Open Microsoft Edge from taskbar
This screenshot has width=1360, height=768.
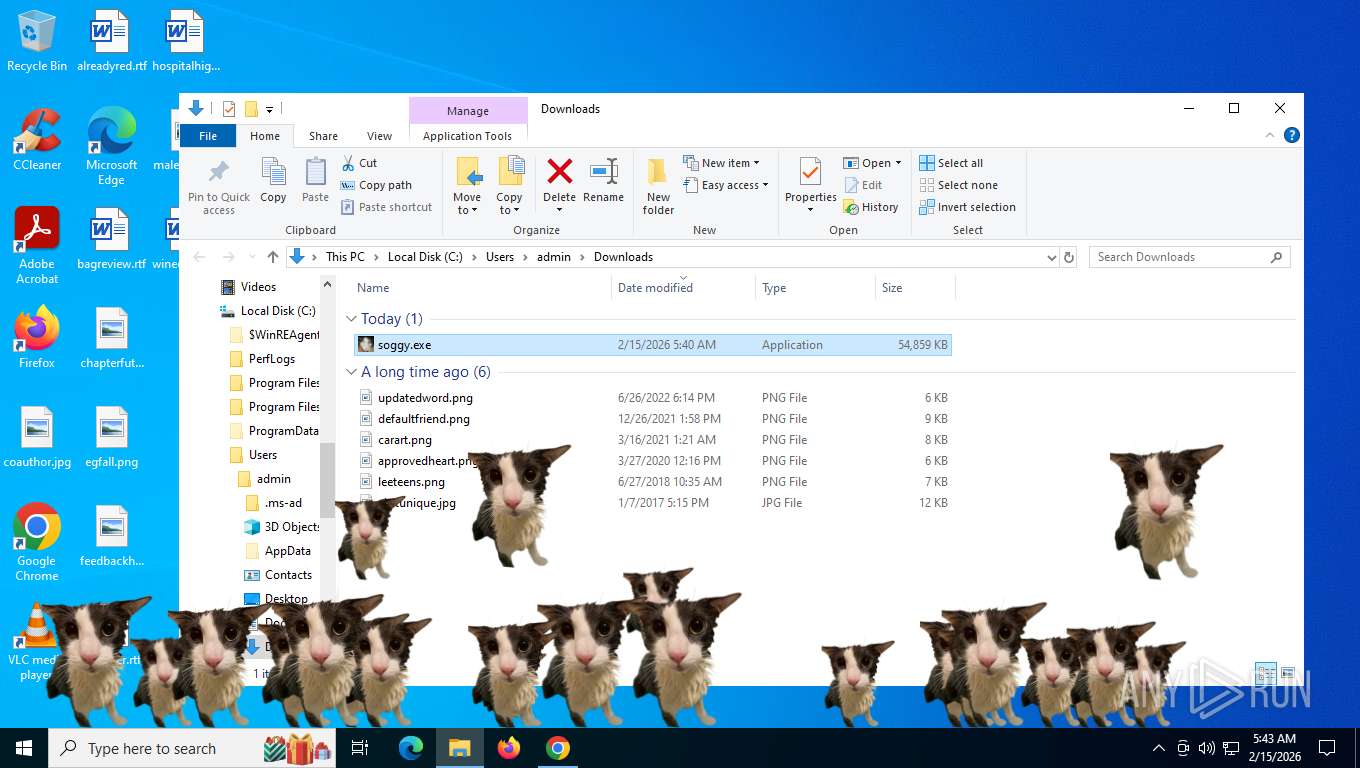point(411,748)
